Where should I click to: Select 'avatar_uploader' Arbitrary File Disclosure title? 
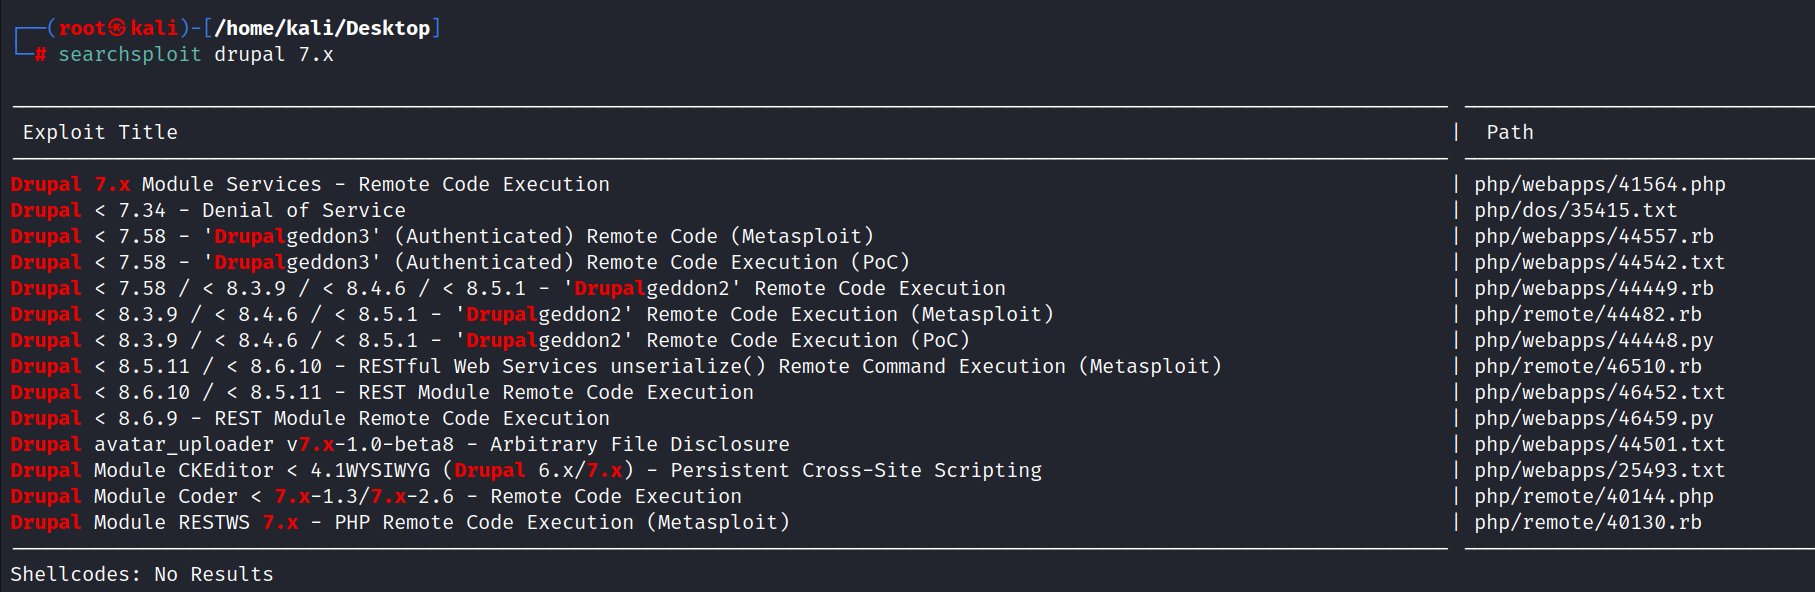click(400, 444)
